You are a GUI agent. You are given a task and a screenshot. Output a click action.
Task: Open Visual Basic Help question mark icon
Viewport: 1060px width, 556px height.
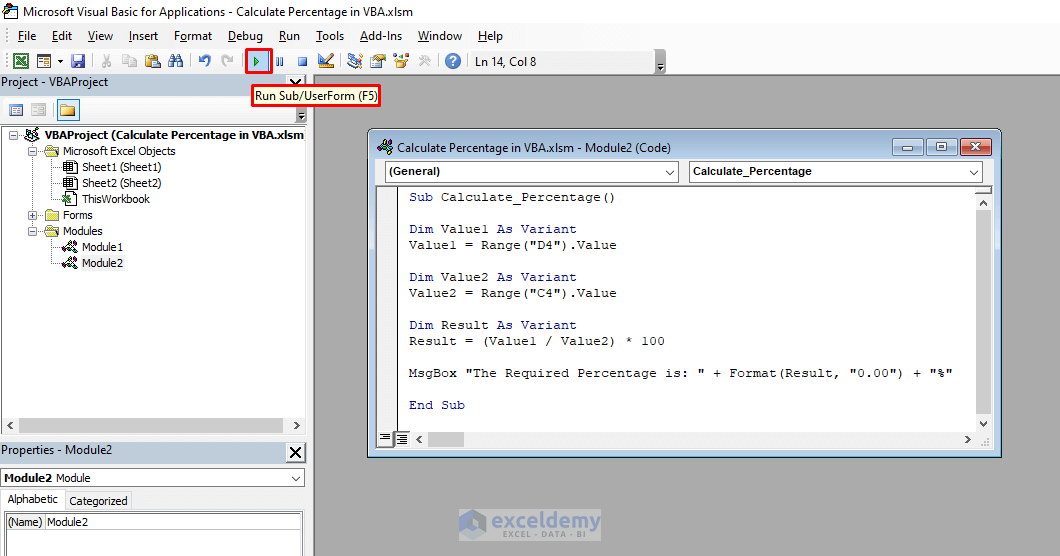click(453, 62)
